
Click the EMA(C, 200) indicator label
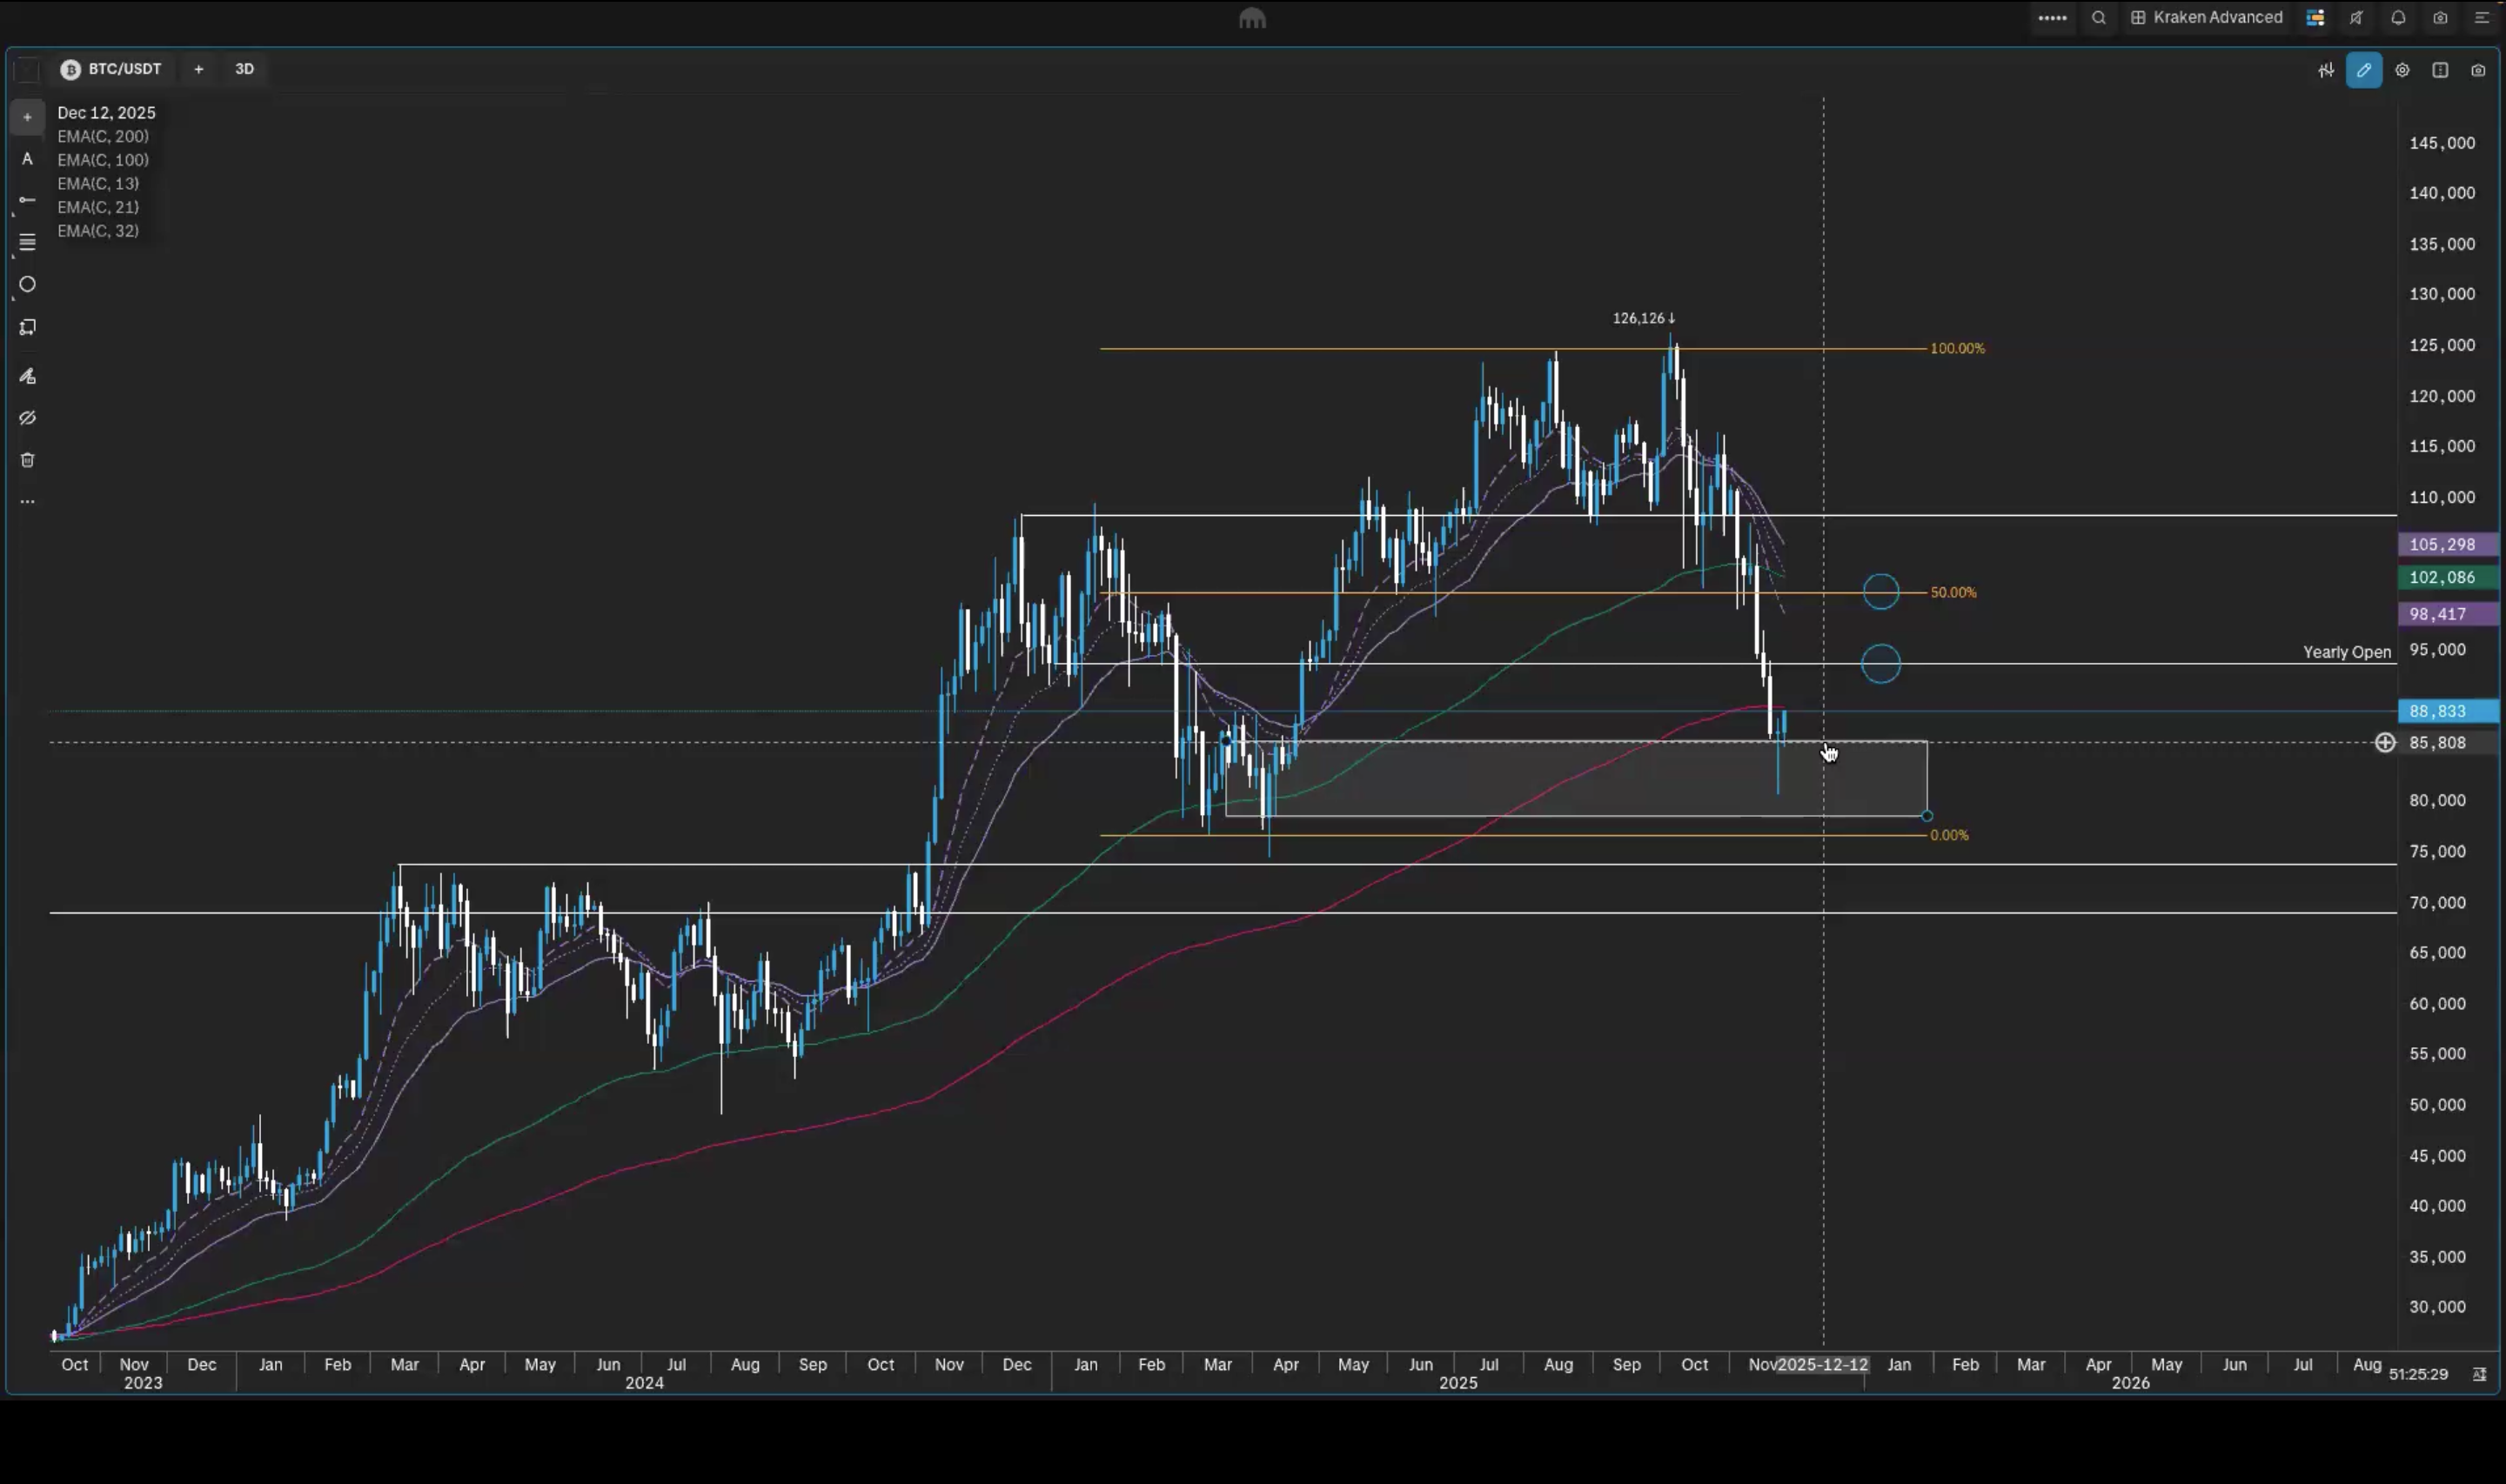point(103,136)
